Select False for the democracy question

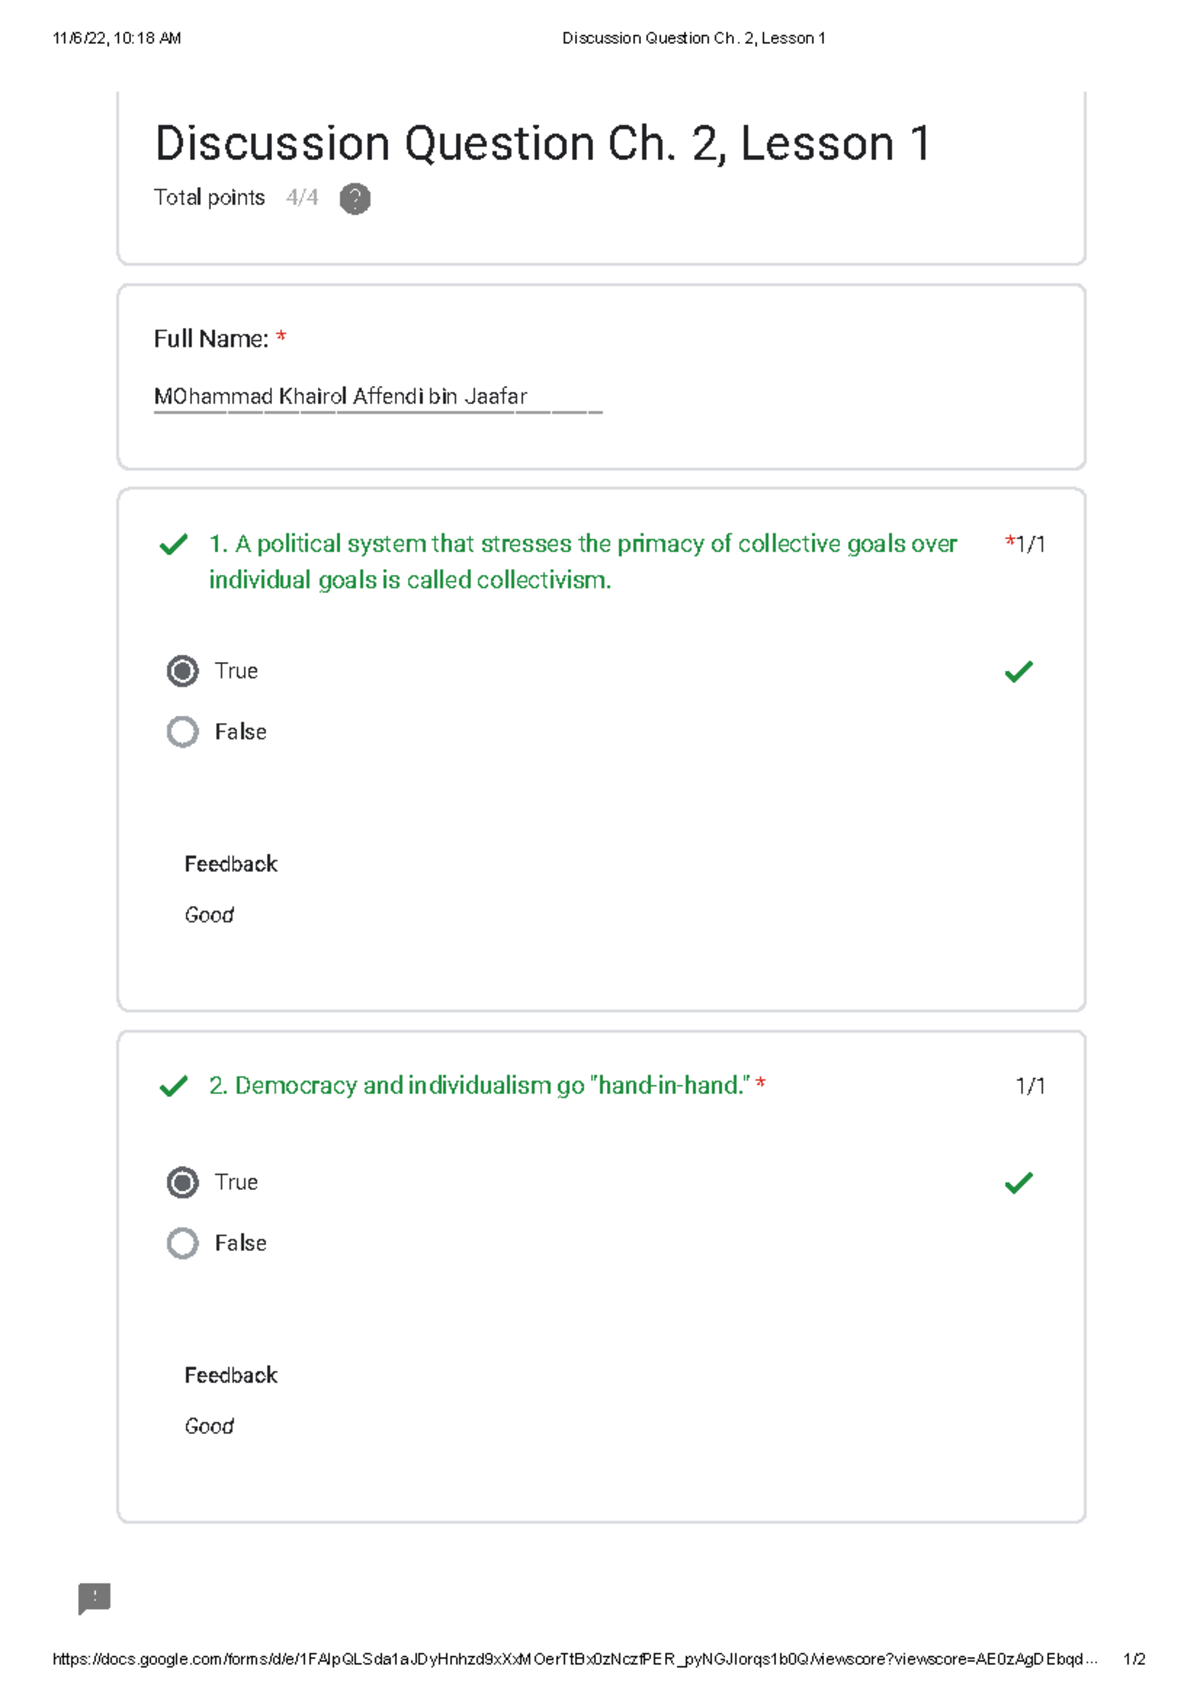[x=183, y=1243]
